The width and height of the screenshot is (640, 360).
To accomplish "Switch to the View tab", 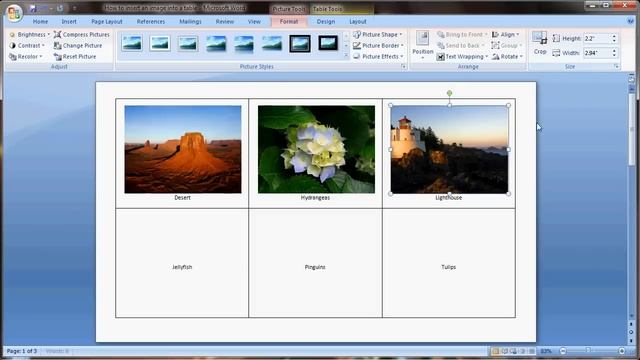I will click(254, 22).
